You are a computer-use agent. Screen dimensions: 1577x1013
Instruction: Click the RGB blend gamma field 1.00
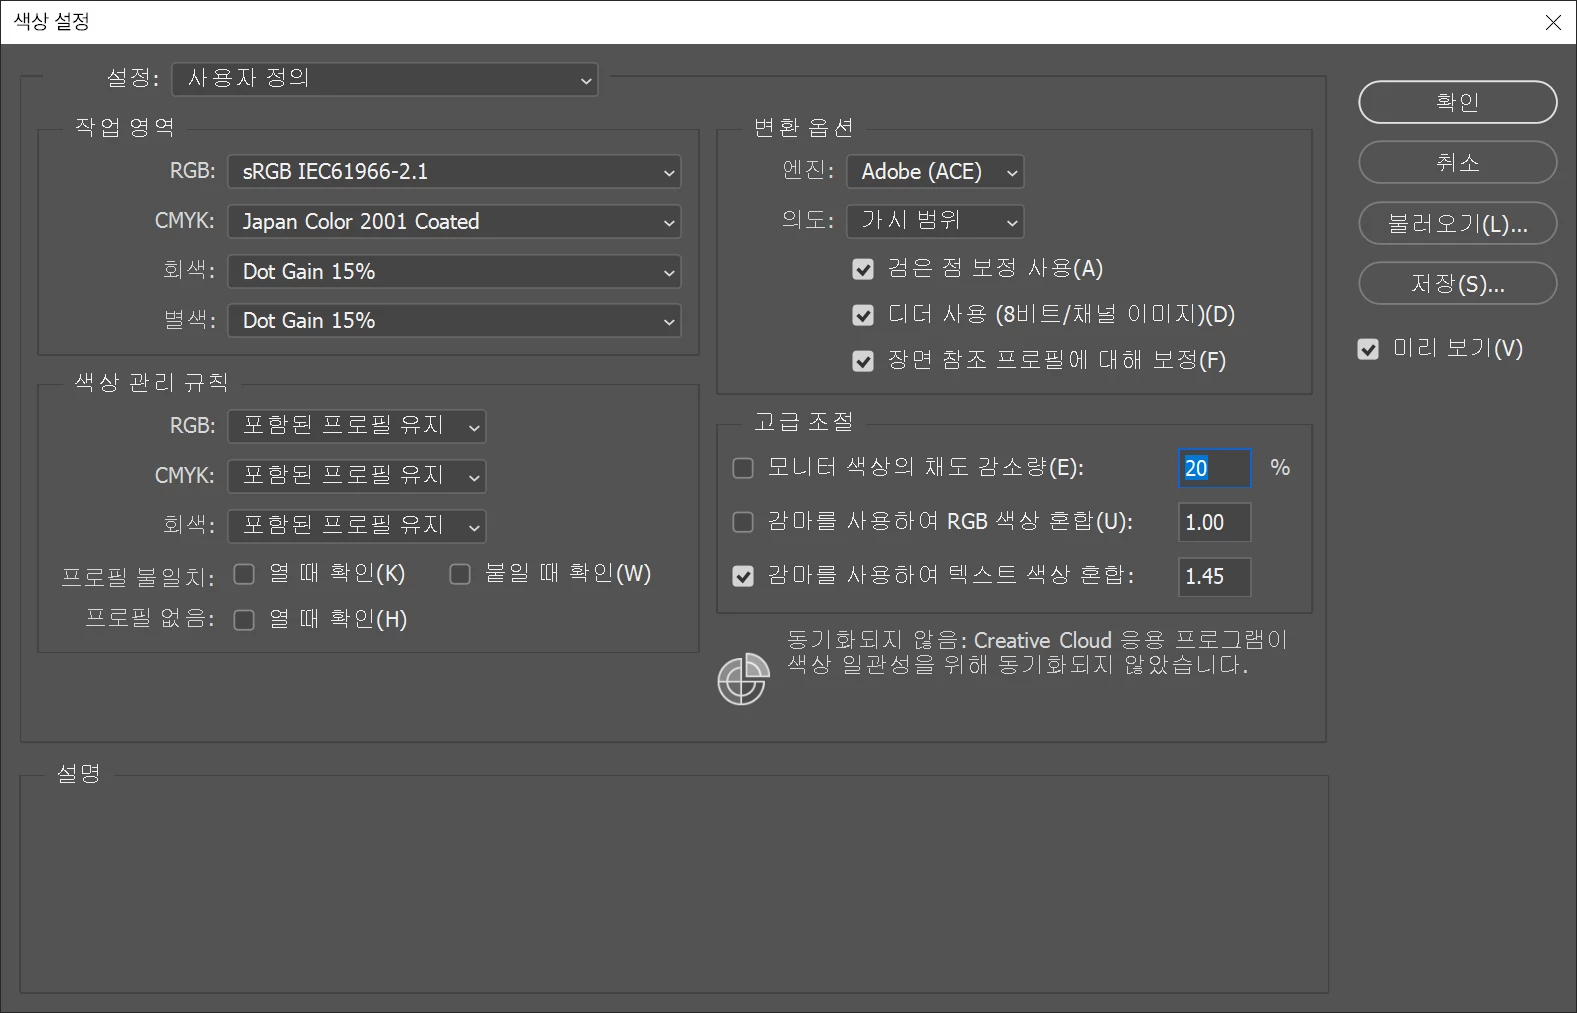(x=1214, y=522)
